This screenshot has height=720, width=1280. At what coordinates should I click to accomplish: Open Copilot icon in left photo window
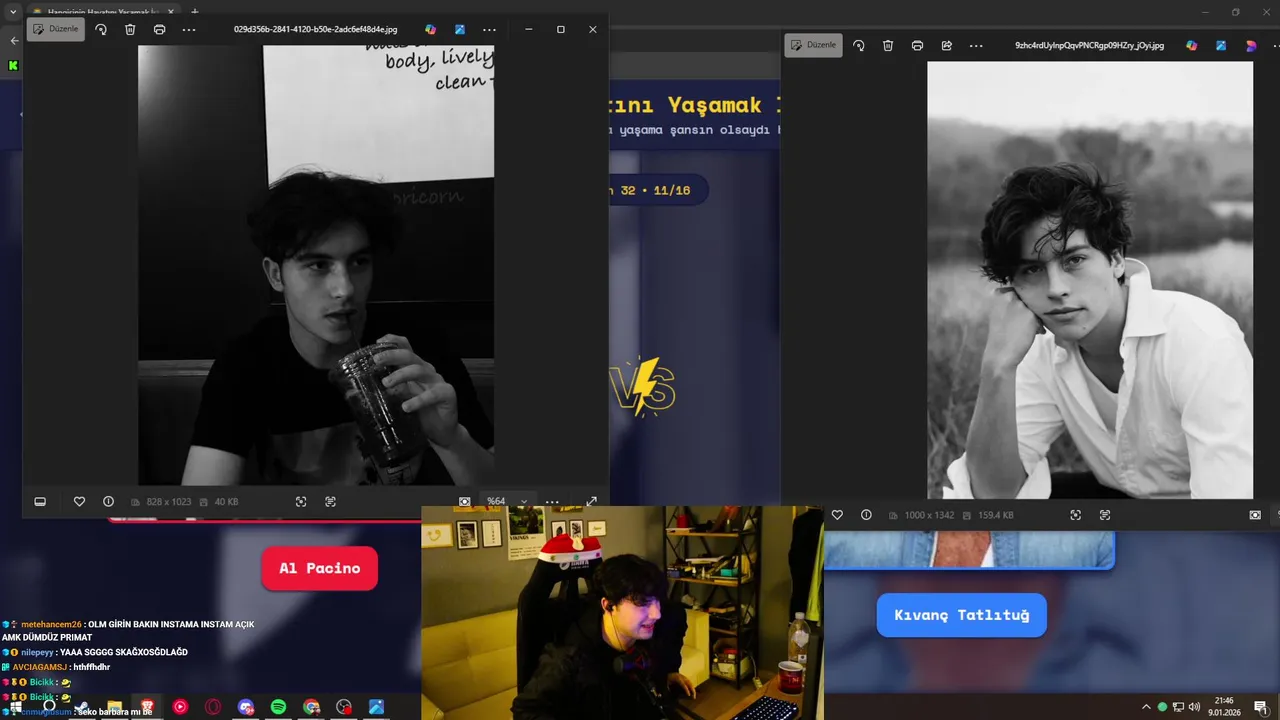pyautogui.click(x=431, y=29)
